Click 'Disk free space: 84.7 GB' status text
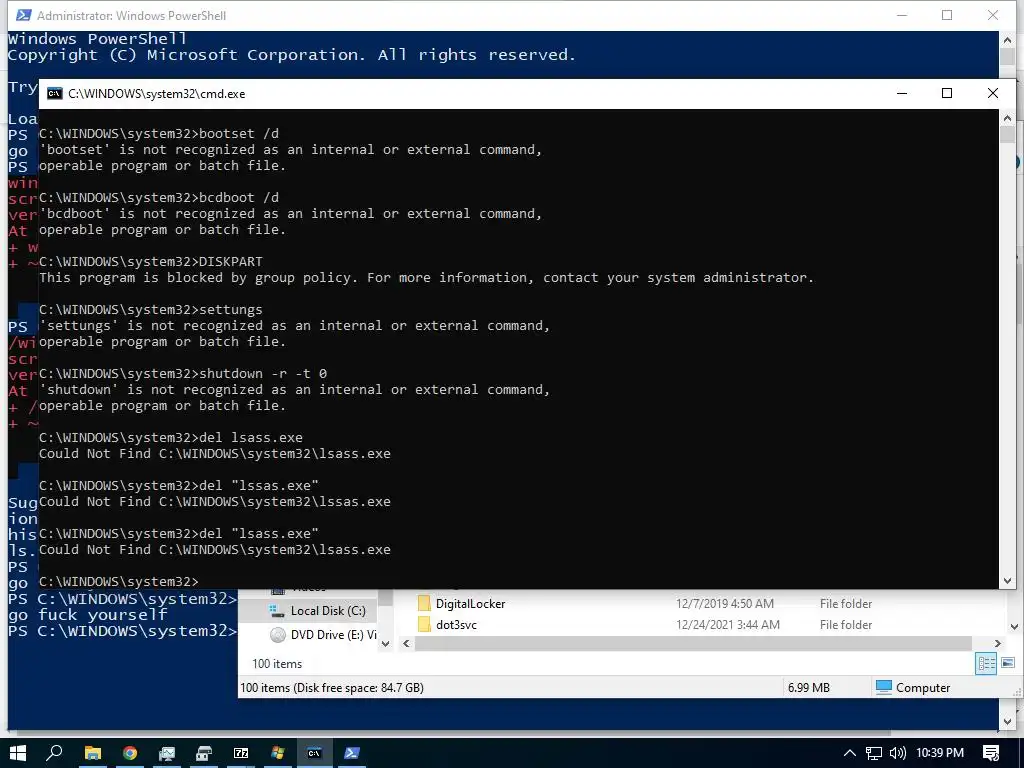Viewport: 1024px width, 768px height. click(x=357, y=688)
